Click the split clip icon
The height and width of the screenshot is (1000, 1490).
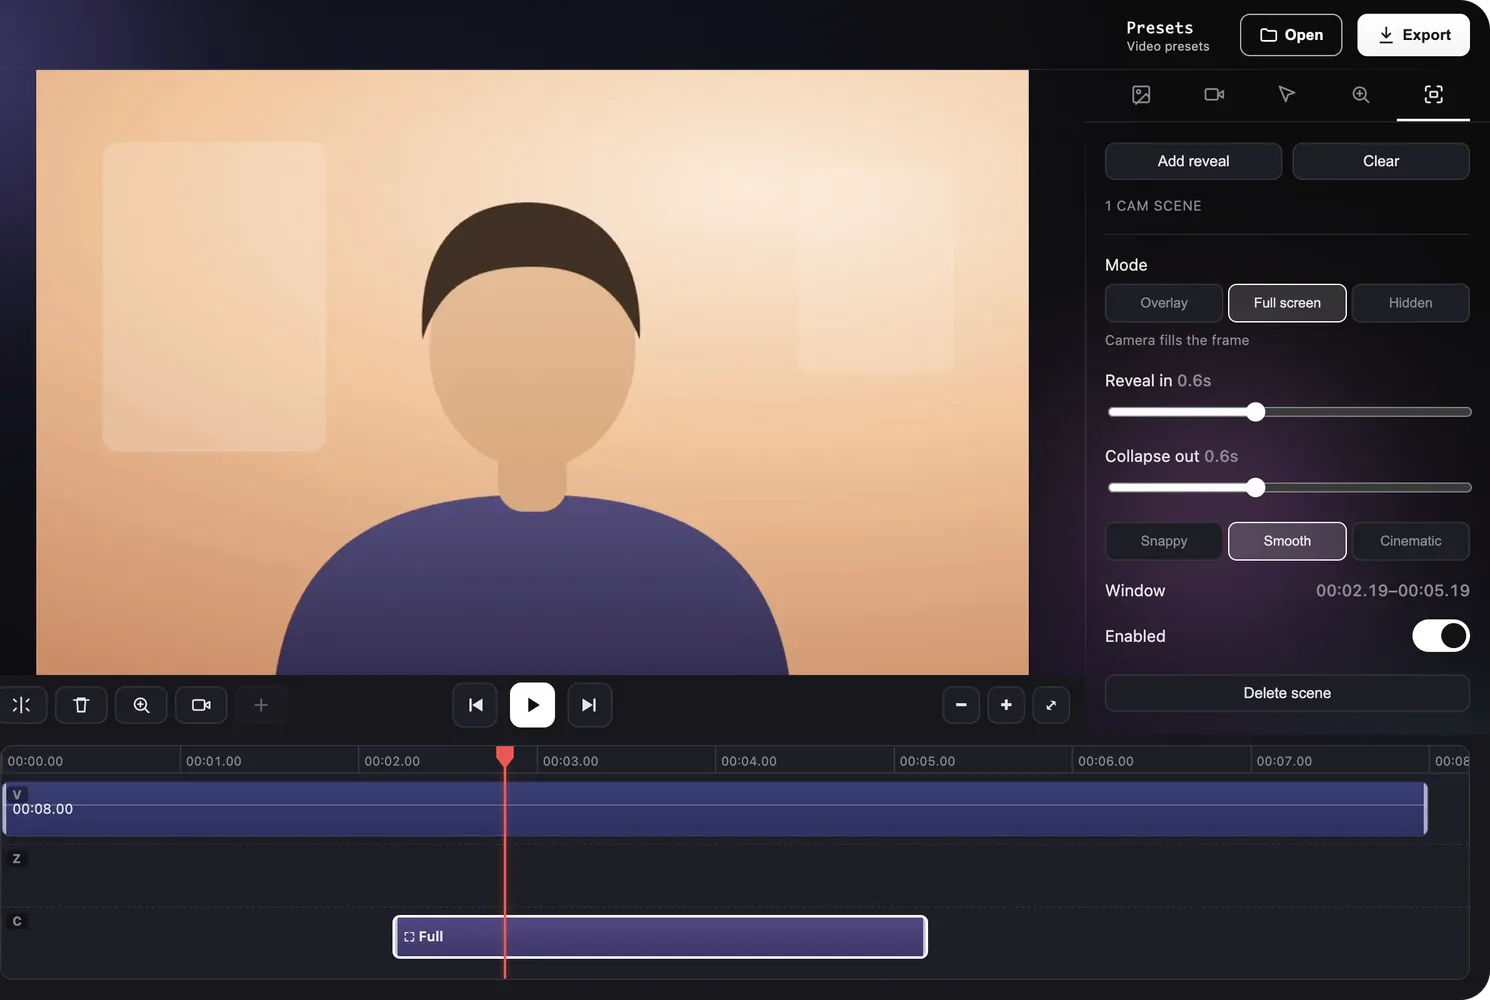[21, 705]
